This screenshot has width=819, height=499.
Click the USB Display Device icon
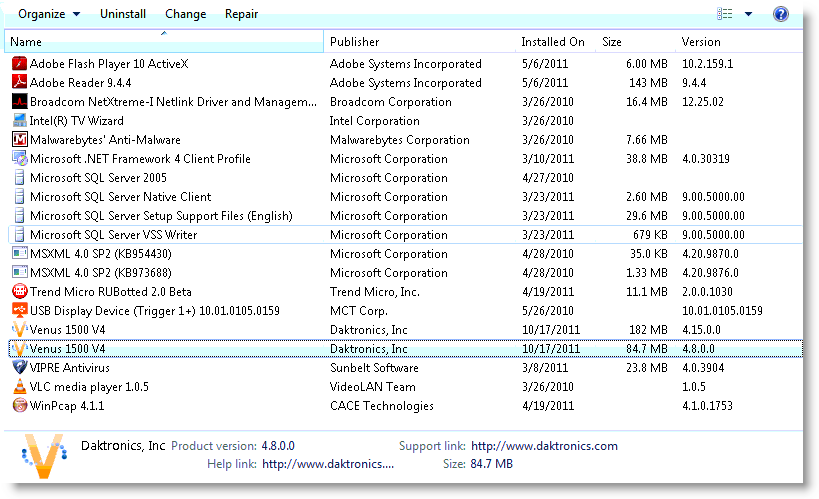(19, 311)
